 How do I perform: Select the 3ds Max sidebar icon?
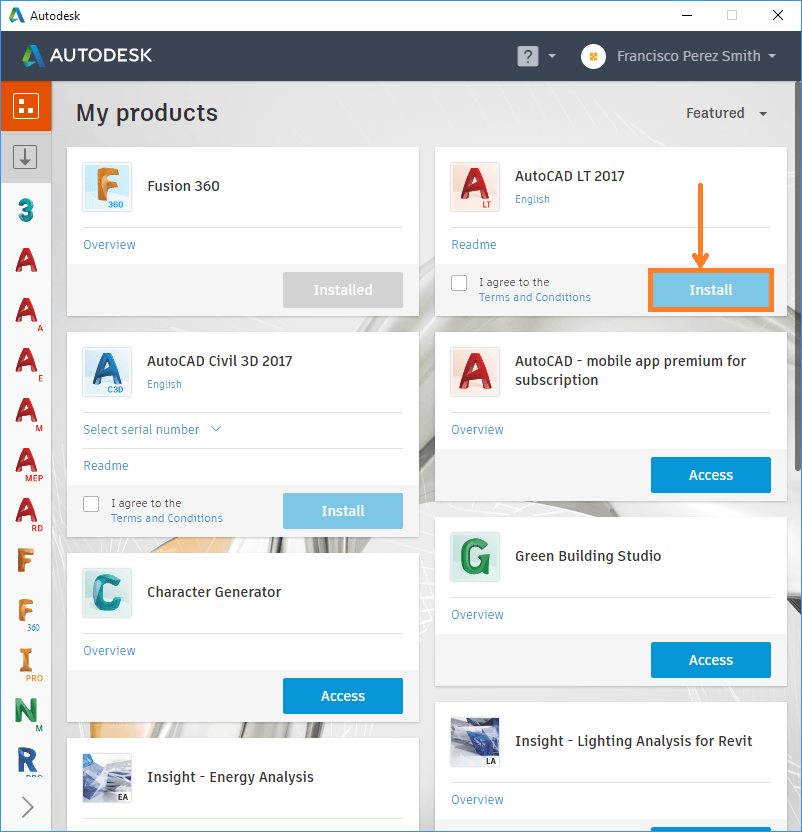coord(25,210)
